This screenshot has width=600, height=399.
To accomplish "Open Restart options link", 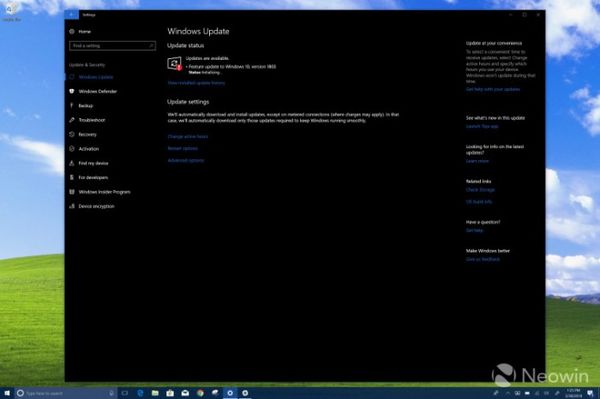I will pos(183,148).
